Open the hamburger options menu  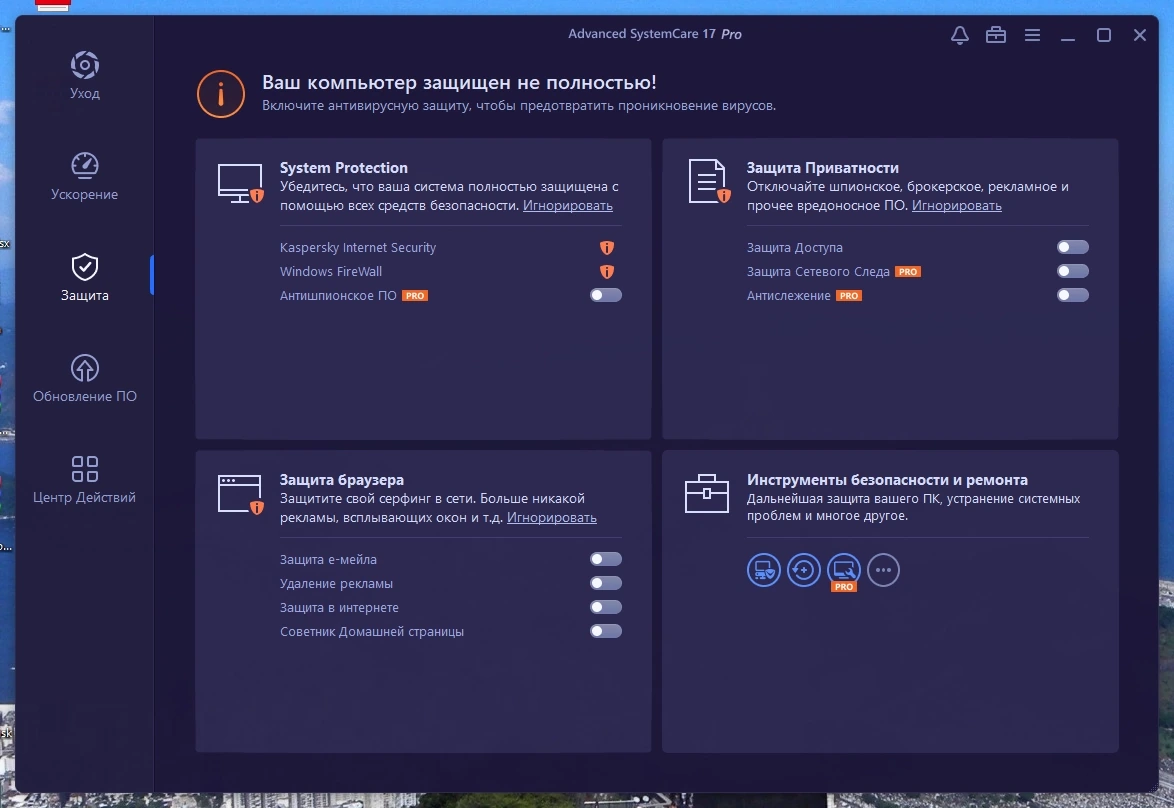pos(1032,35)
